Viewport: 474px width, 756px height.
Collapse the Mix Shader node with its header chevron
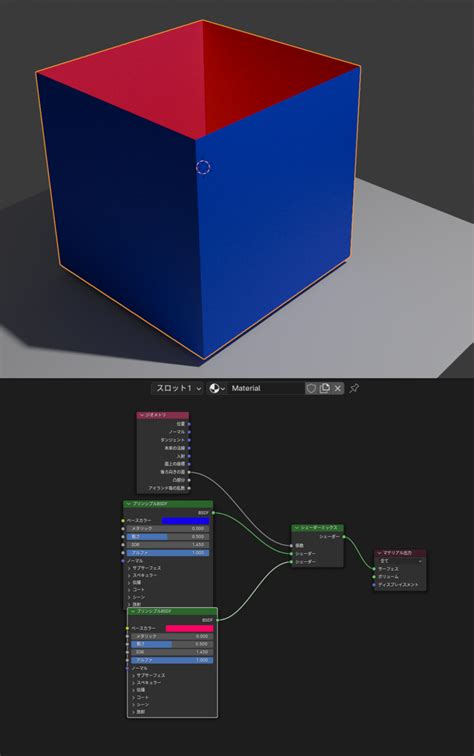[297, 528]
